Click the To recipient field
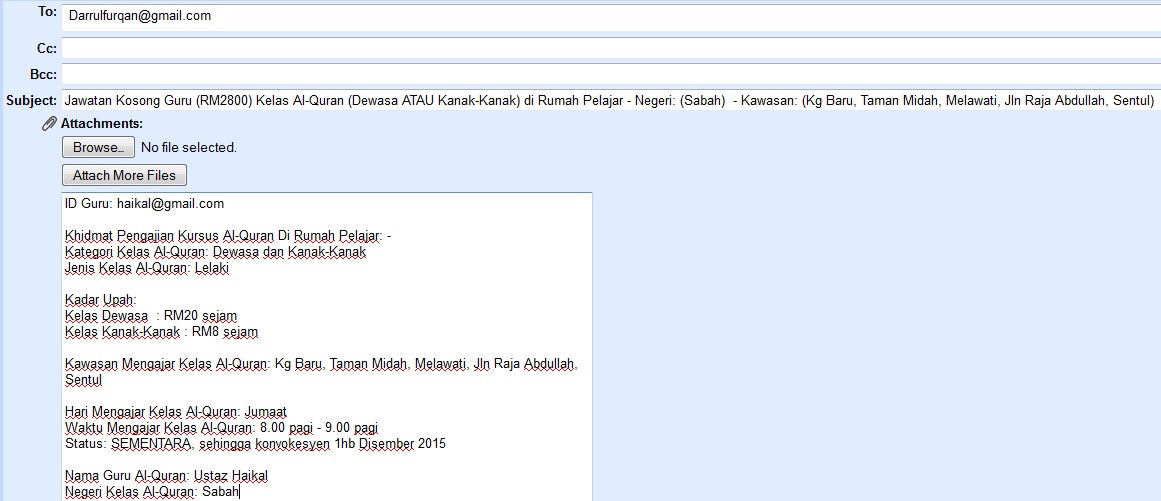Image resolution: width=1161 pixels, height=501 pixels. click(x=611, y=18)
